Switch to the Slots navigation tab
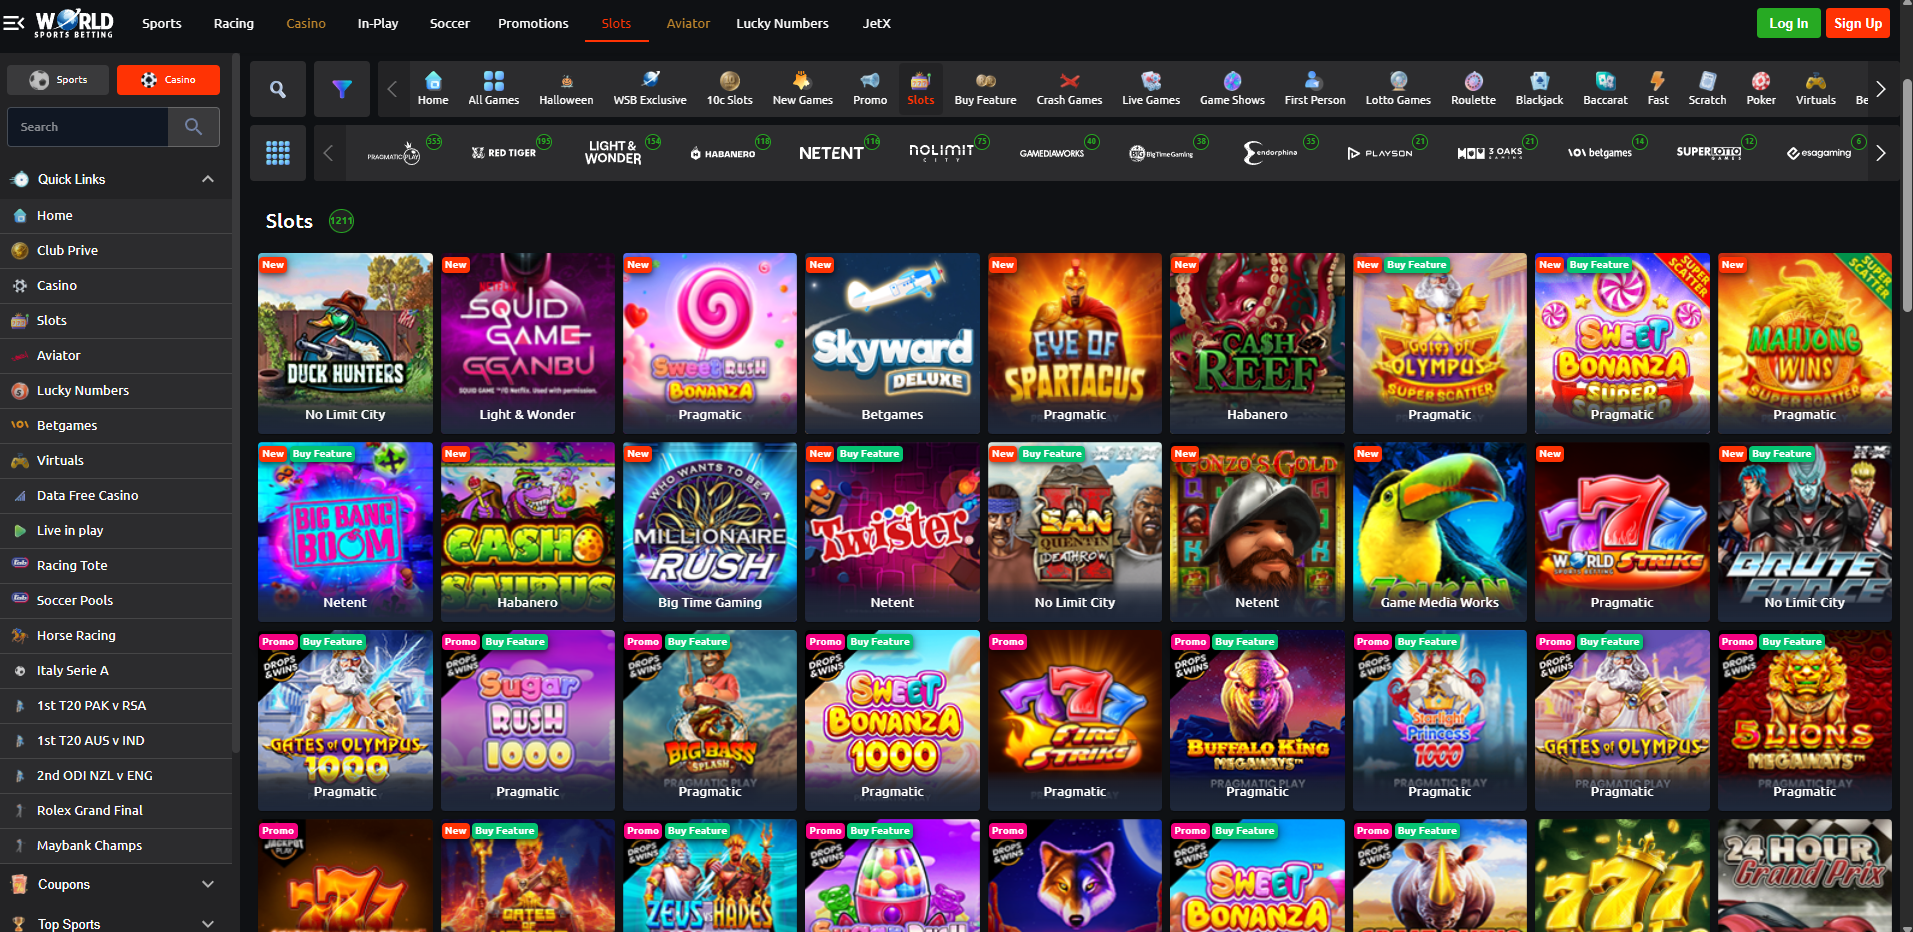The image size is (1913, 932). (616, 23)
